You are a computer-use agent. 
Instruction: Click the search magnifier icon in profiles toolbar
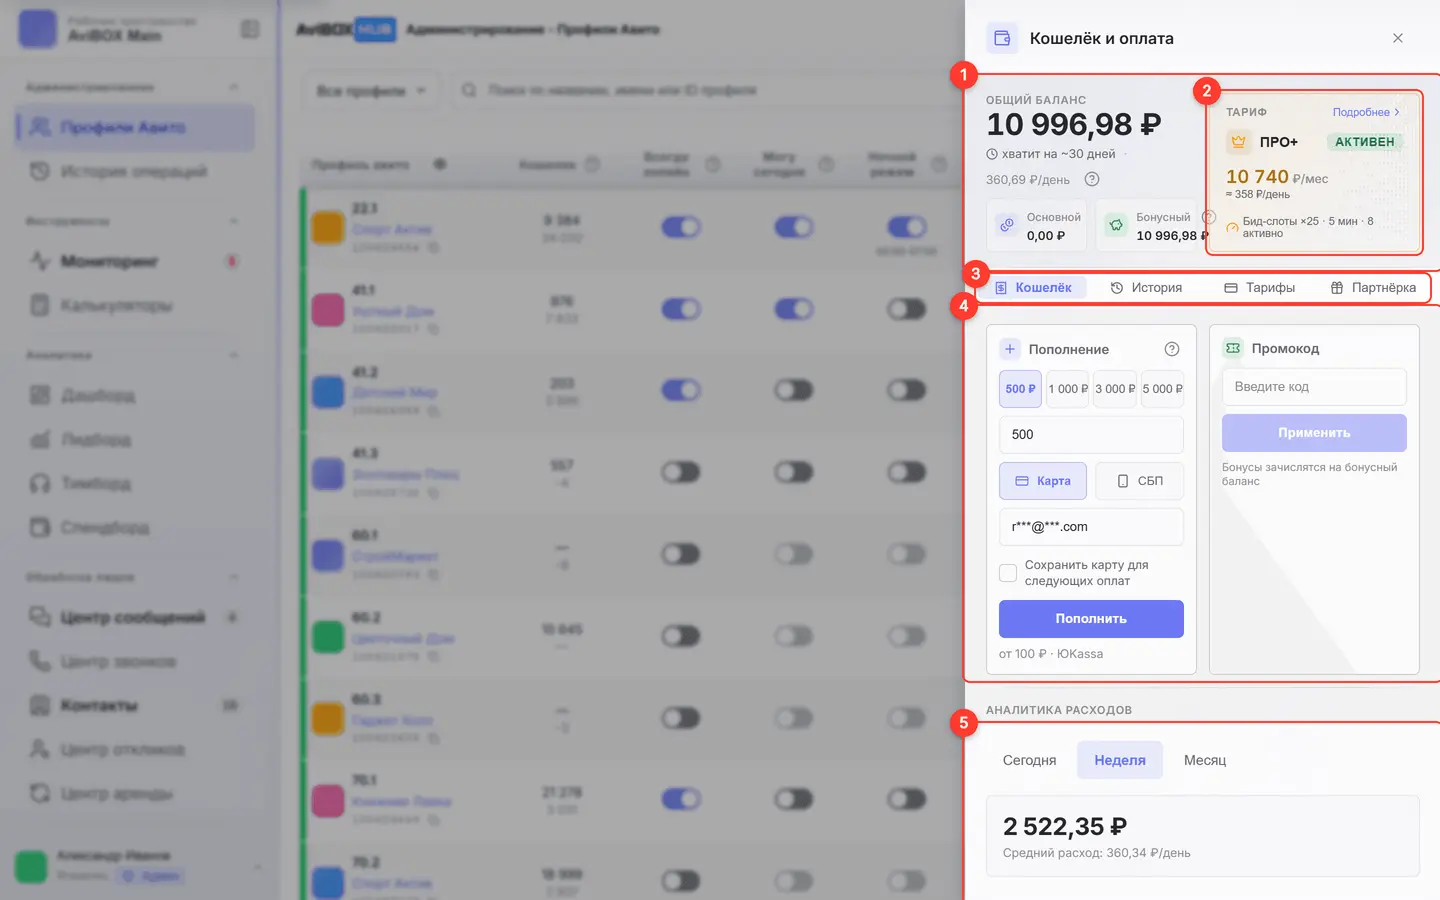469,90
